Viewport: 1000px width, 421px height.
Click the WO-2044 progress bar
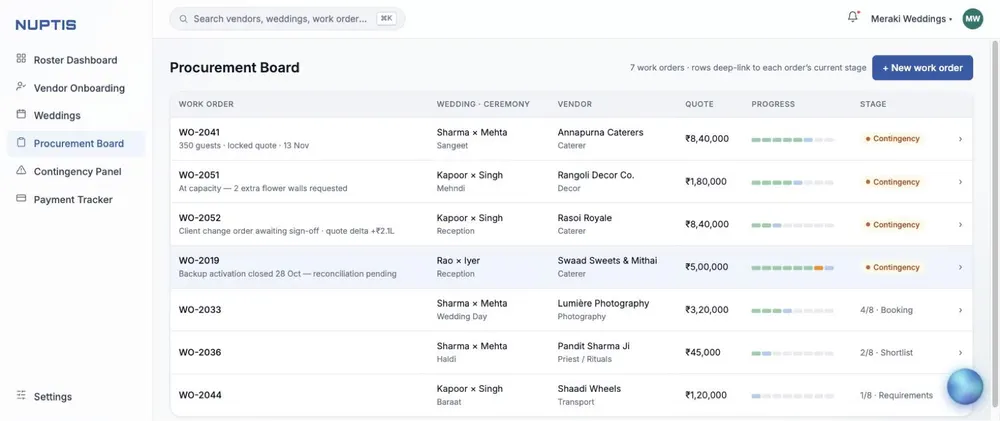click(792, 396)
